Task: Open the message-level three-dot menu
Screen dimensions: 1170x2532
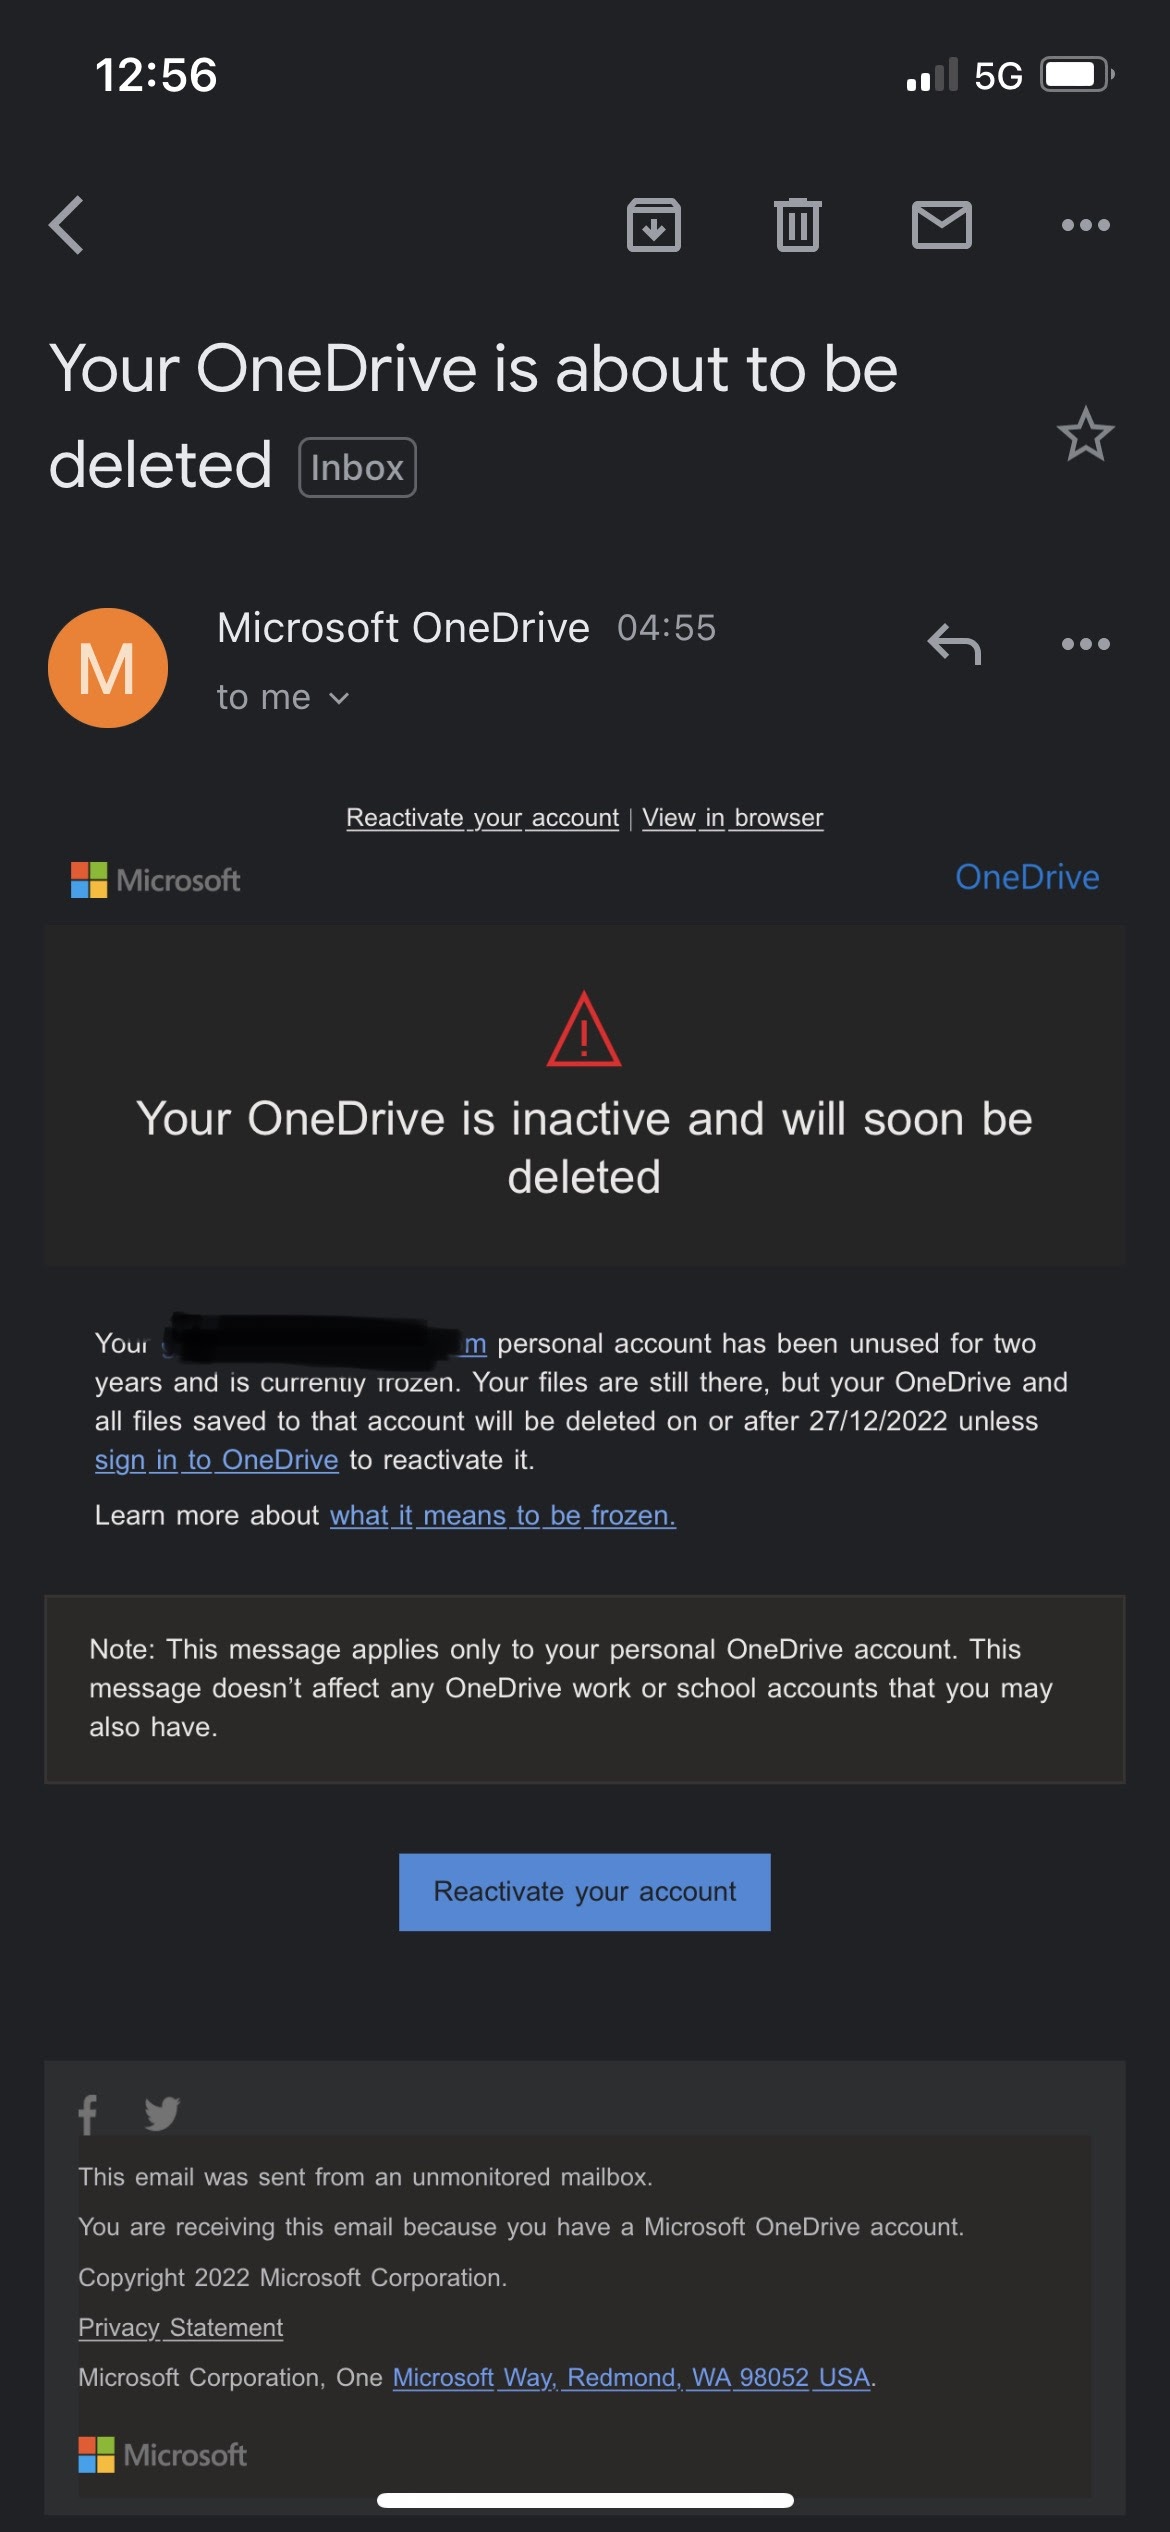Action: point(1087,645)
